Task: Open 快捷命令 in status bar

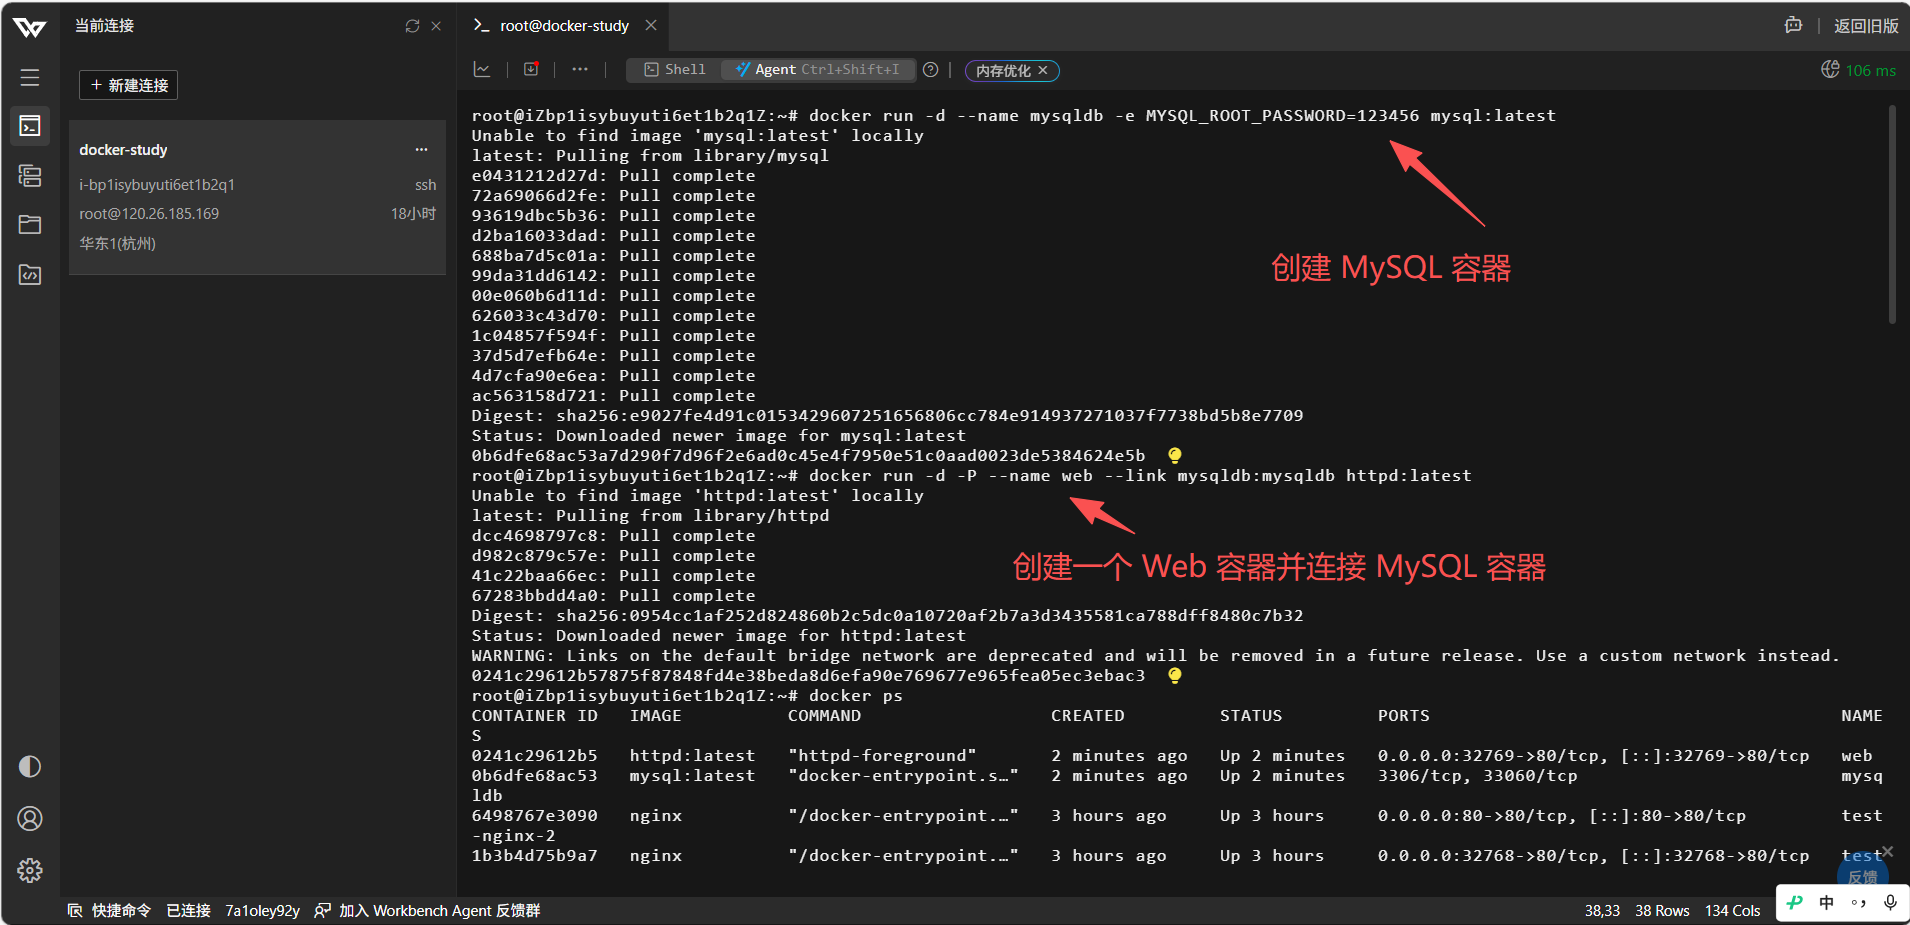Action: [109, 910]
